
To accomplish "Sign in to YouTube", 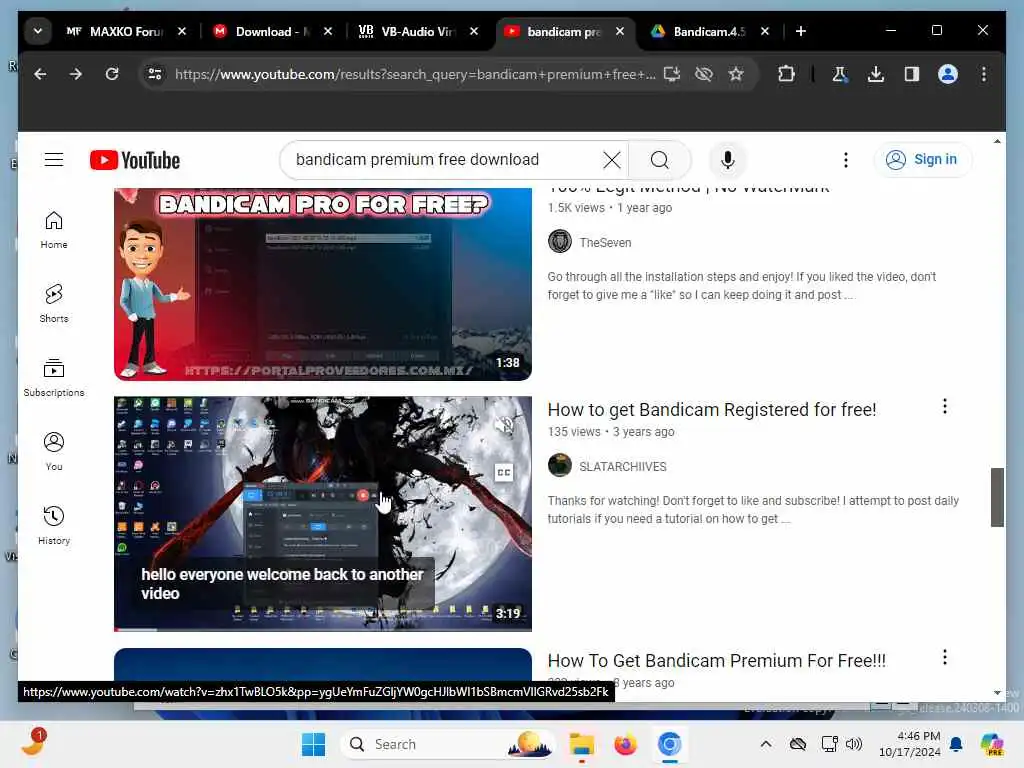I will (x=923, y=160).
